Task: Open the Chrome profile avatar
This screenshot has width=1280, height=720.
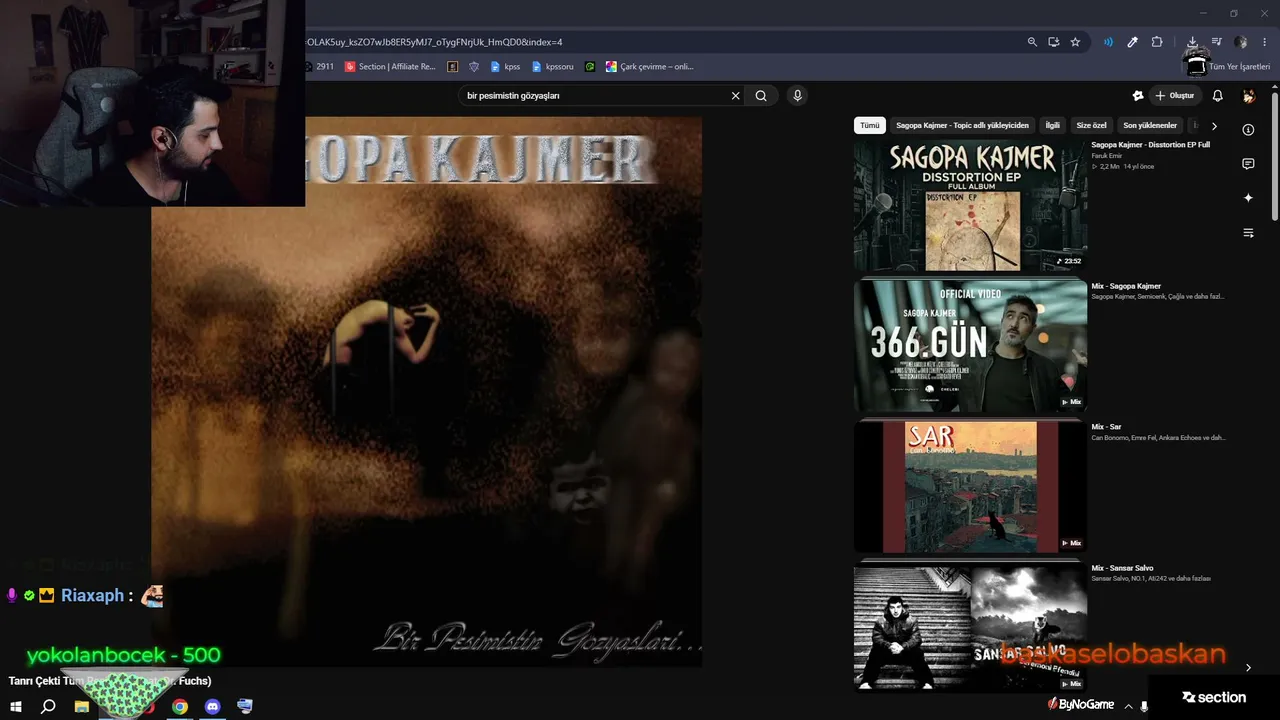Action: pyautogui.click(x=1241, y=42)
